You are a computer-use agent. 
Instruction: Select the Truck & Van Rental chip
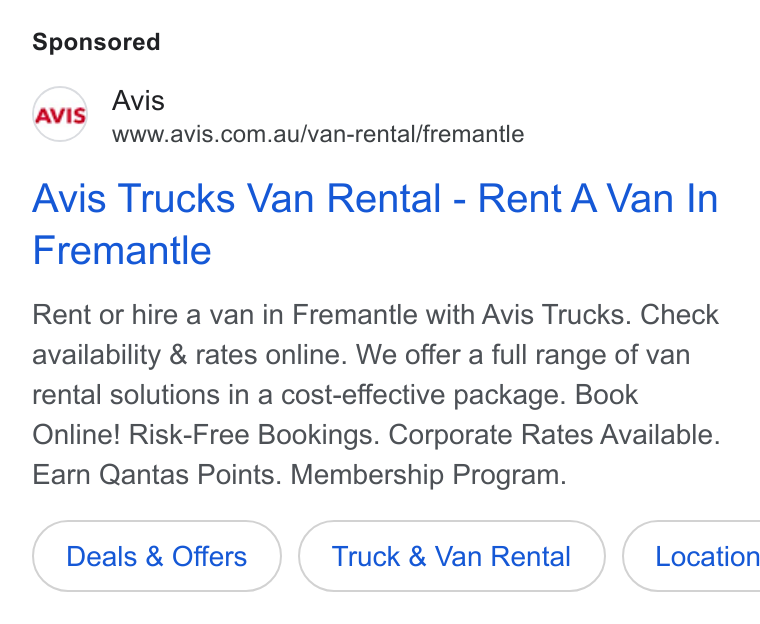tap(451, 556)
